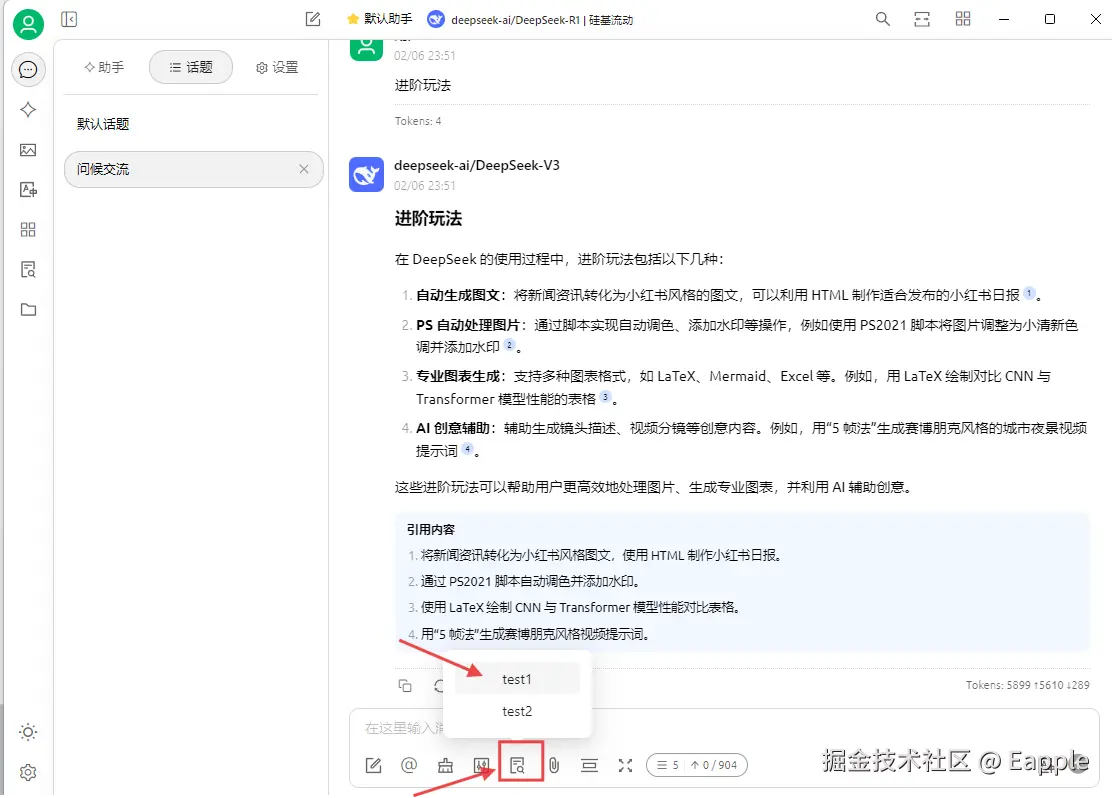Viewport: 1112px width, 798px height.
Task: Click the 02/06 23:51 timestamp under DeepSeek-V3
Action: coord(425,185)
